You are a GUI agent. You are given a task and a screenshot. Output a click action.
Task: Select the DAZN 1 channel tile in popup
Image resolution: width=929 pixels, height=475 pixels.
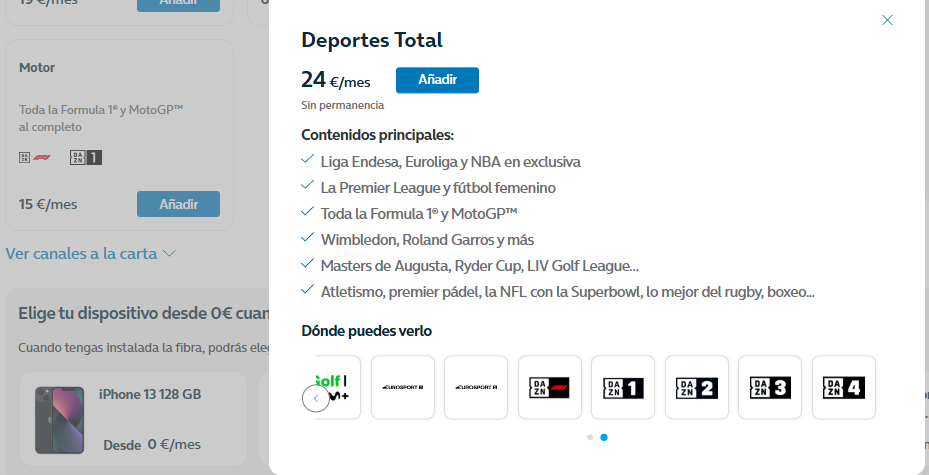[623, 387]
